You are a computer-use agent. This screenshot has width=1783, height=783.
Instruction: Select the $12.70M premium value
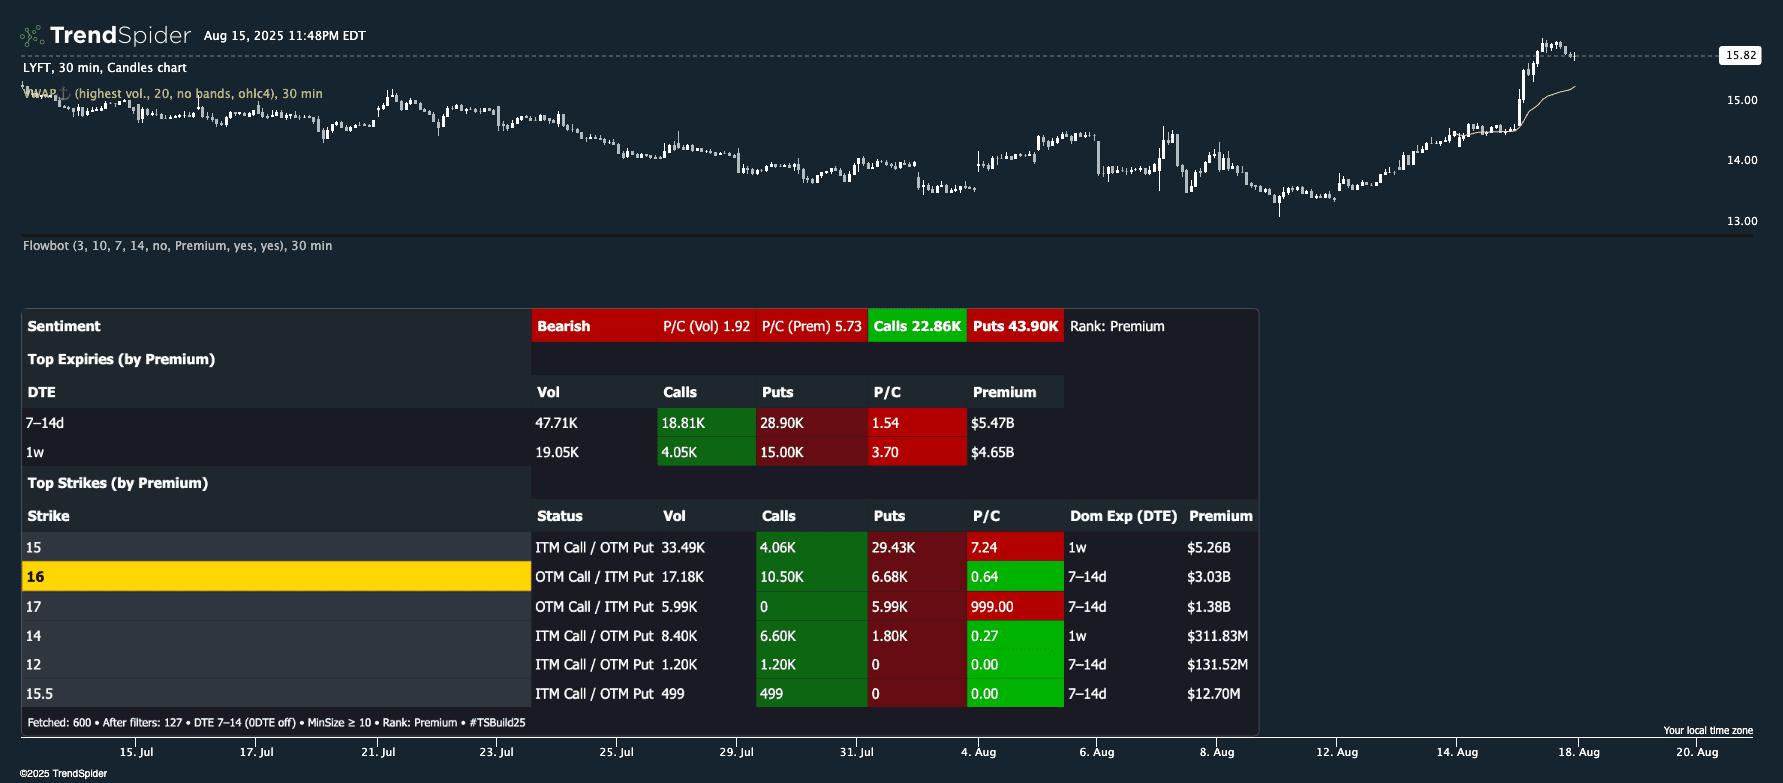(1213, 693)
